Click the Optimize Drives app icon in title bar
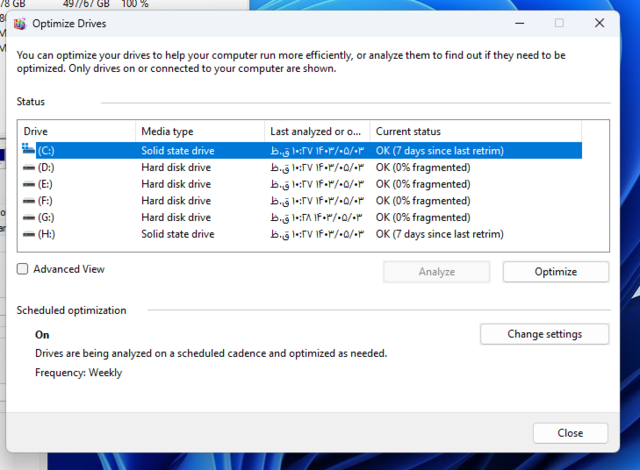The image size is (640, 470). 19,23
